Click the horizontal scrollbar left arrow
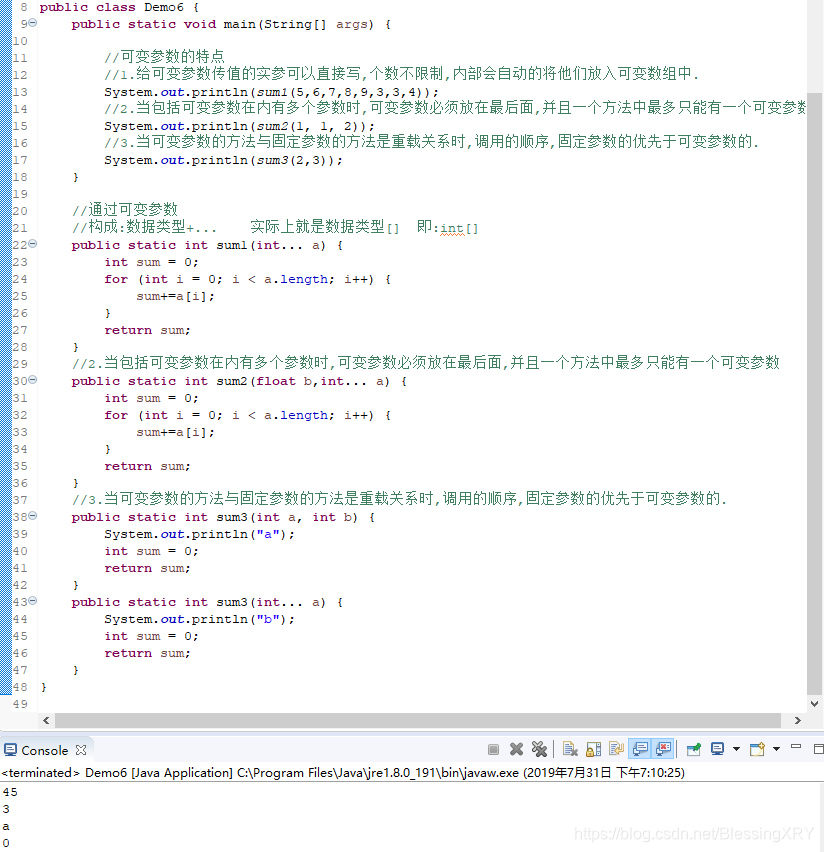 pos(46,721)
